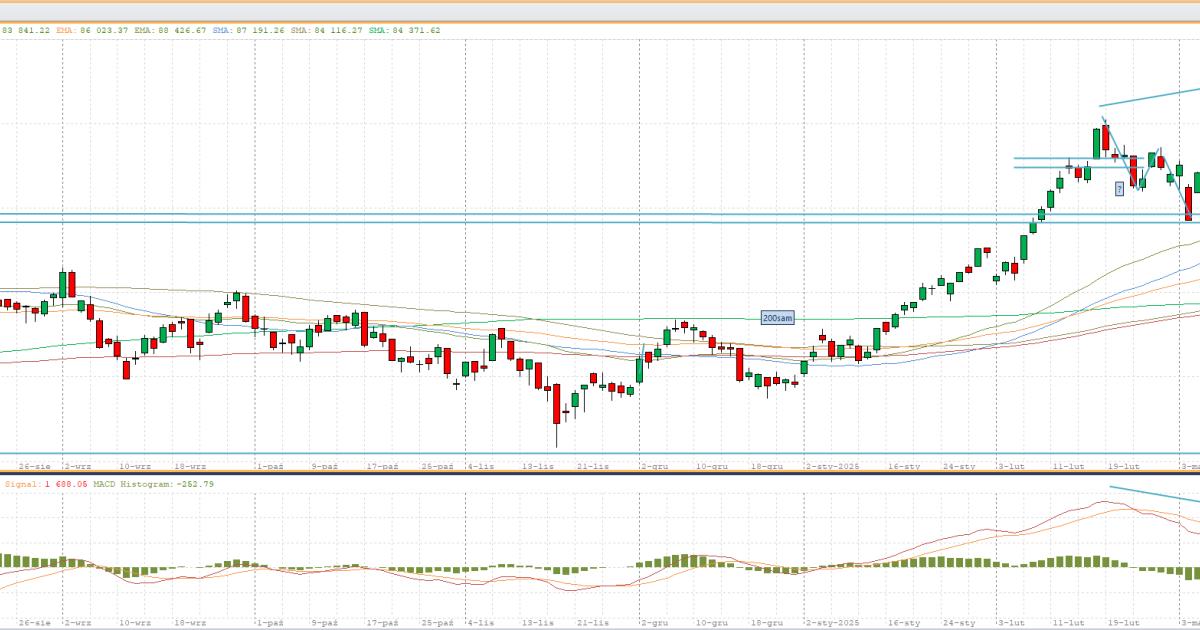The width and height of the screenshot is (1200, 630).
Task: Click the Signal value label in MACD panel
Action: (45, 484)
